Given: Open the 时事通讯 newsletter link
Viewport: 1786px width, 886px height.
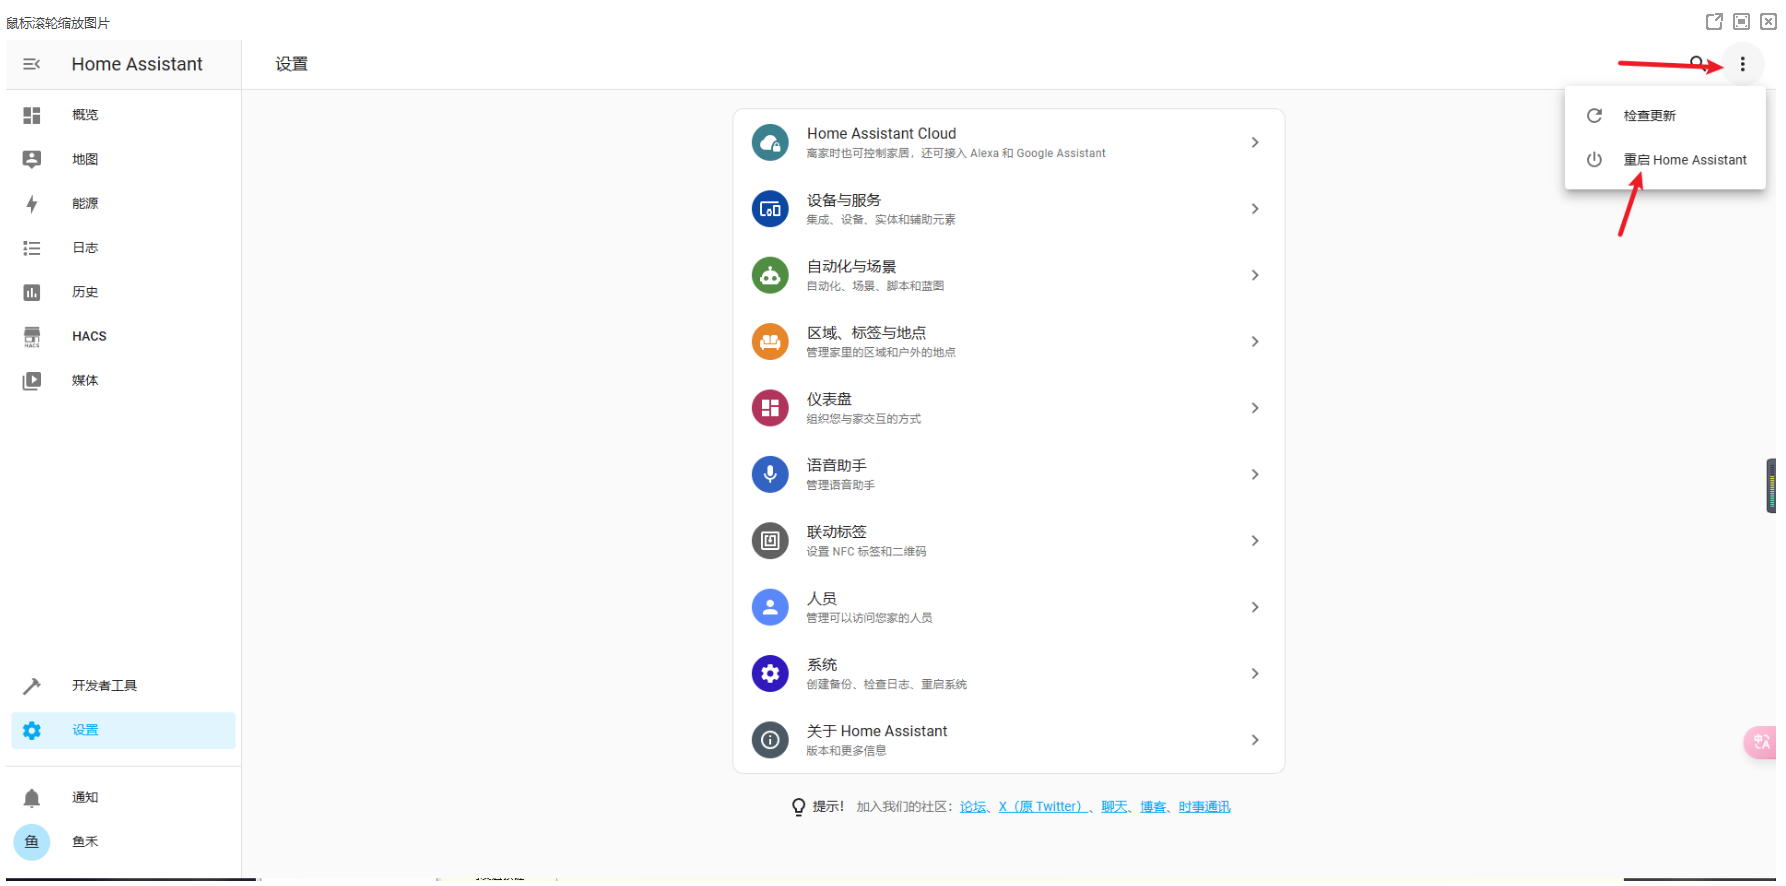Looking at the screenshot, I should click(1204, 807).
